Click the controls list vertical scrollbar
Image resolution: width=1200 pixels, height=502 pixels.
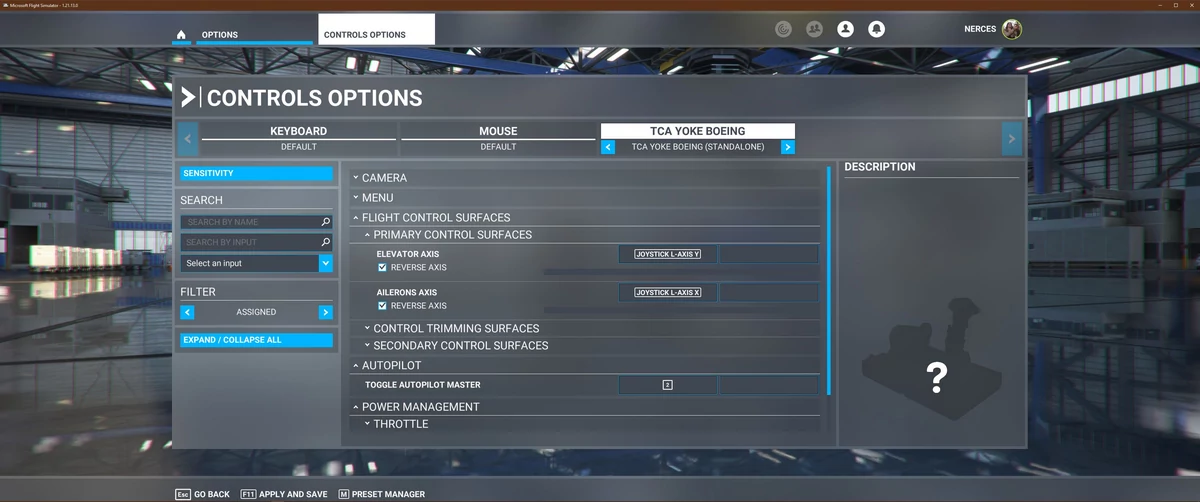point(828,280)
